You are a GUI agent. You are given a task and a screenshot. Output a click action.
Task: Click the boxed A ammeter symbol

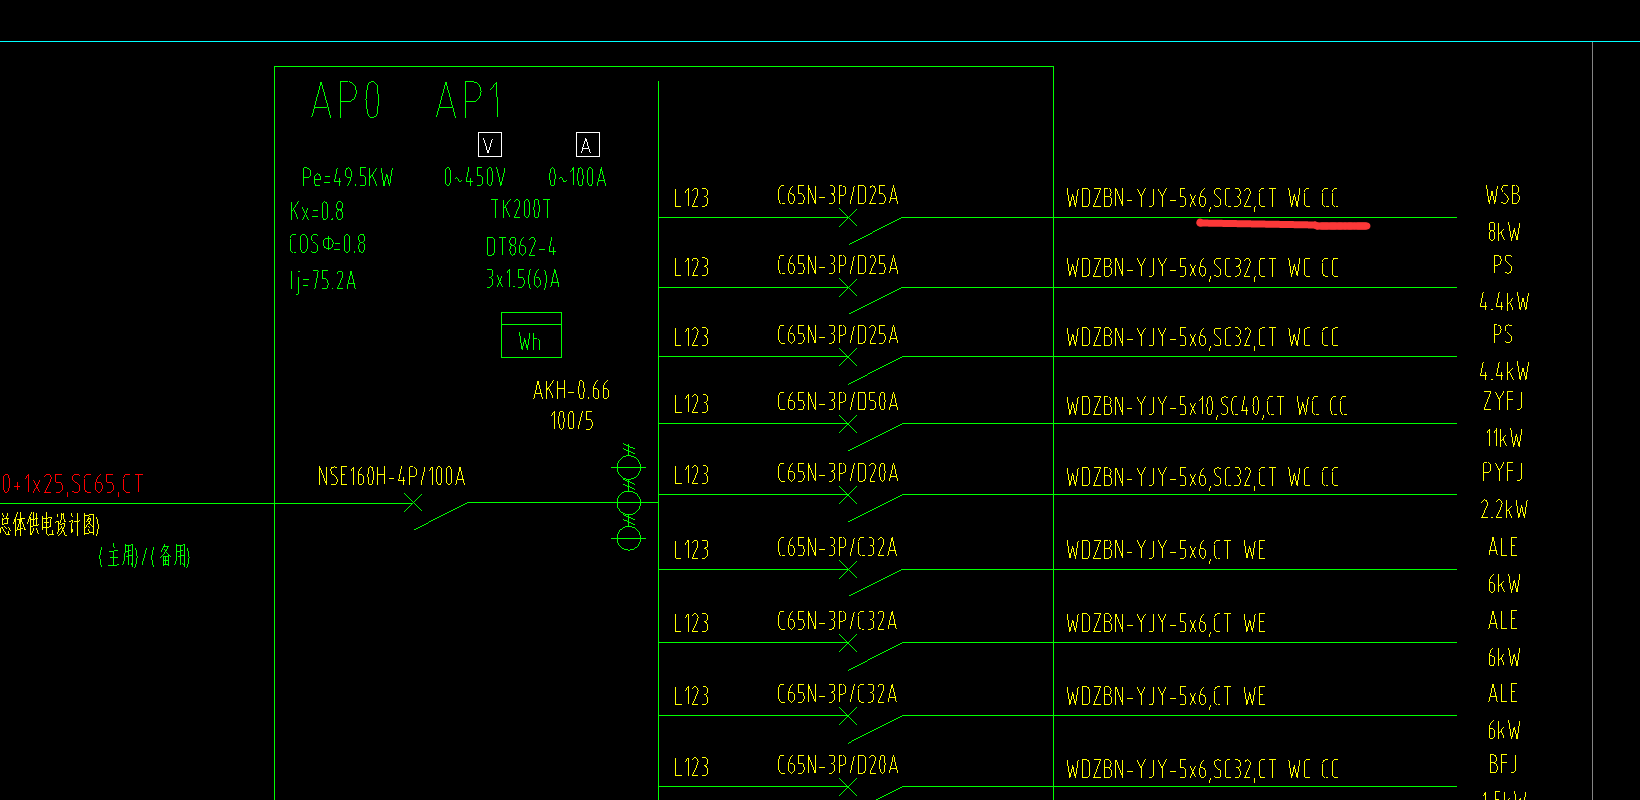[587, 145]
